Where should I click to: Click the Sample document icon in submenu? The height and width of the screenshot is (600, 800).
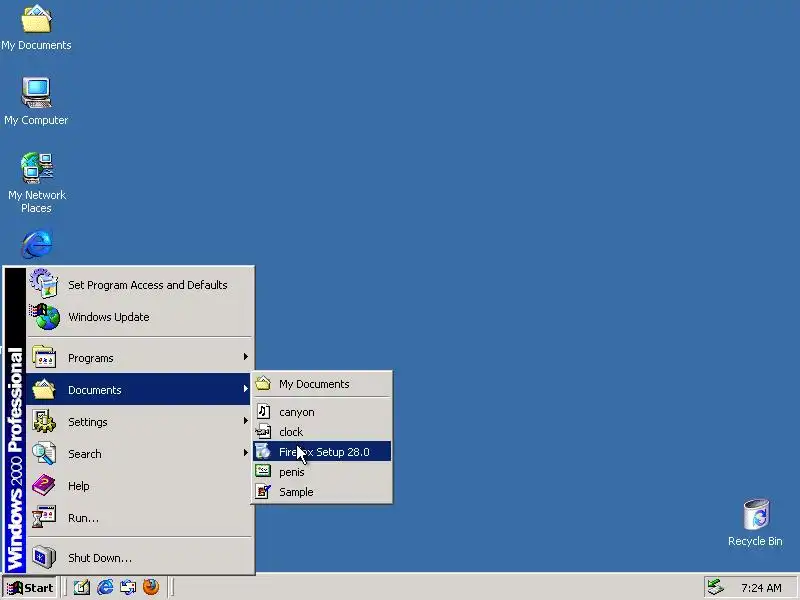click(263, 491)
